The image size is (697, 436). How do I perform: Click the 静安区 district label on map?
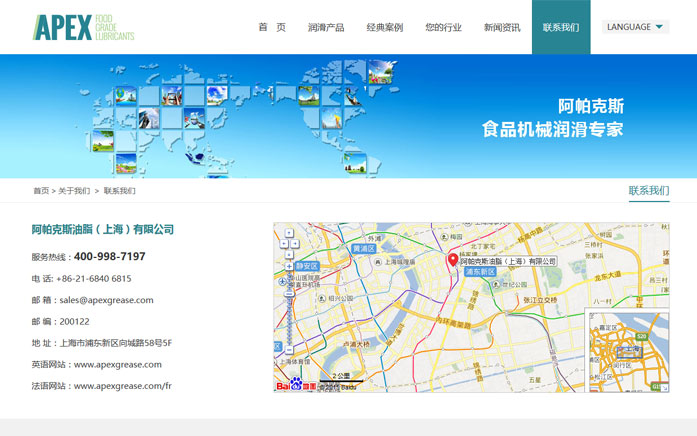pos(307,266)
